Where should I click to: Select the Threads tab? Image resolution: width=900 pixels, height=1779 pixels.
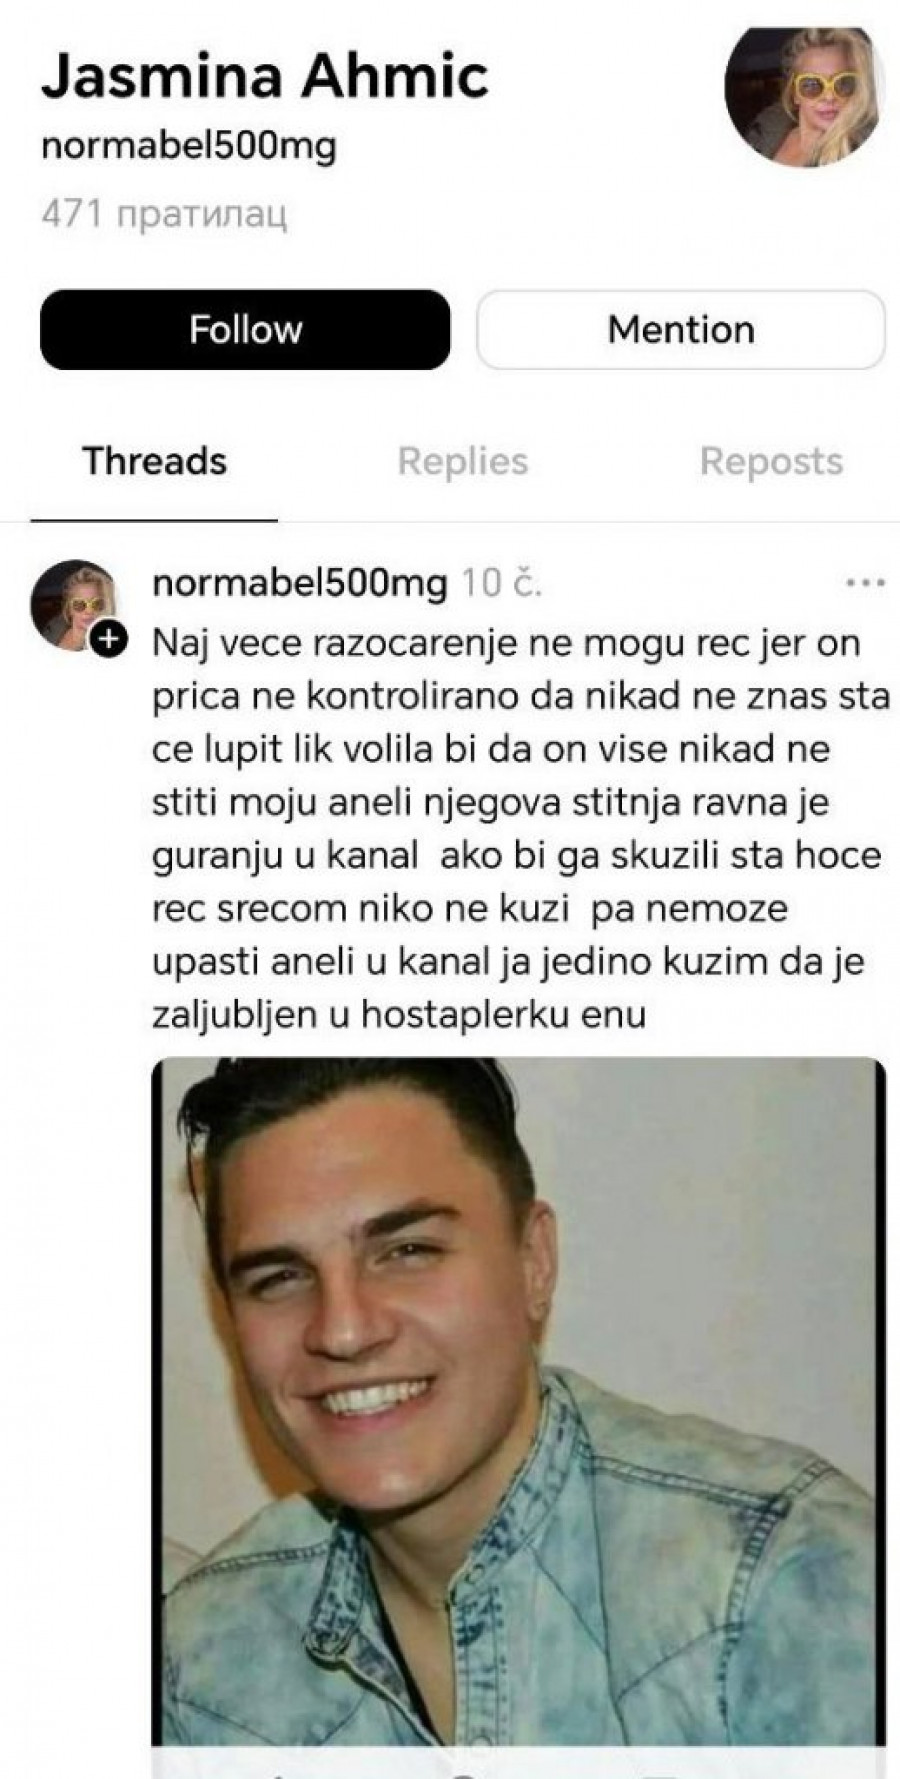click(155, 461)
